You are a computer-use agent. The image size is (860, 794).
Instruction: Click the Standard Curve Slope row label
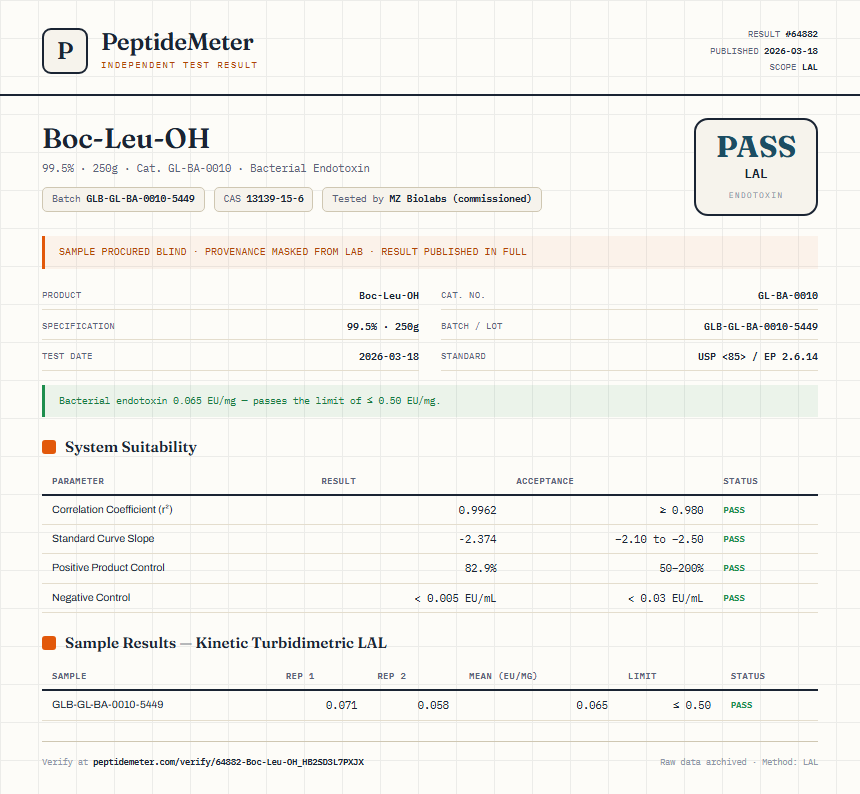click(103, 538)
